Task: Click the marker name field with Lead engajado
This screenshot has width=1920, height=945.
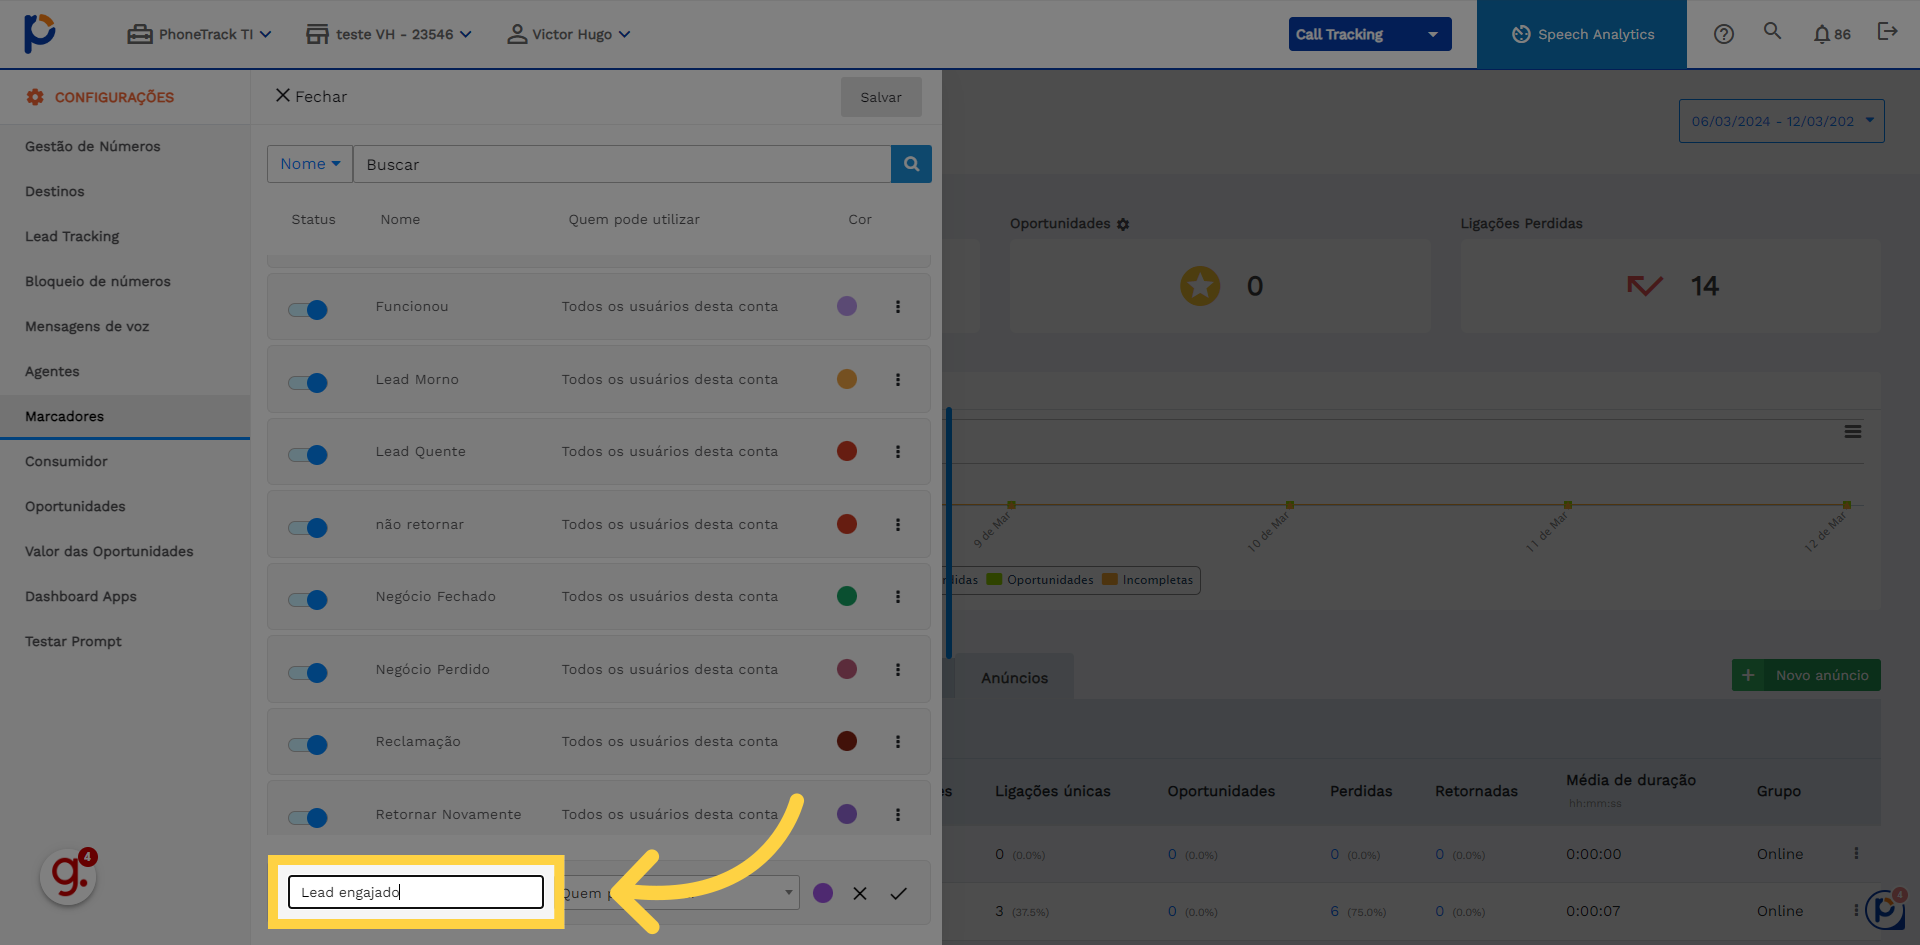Action: coord(416,892)
